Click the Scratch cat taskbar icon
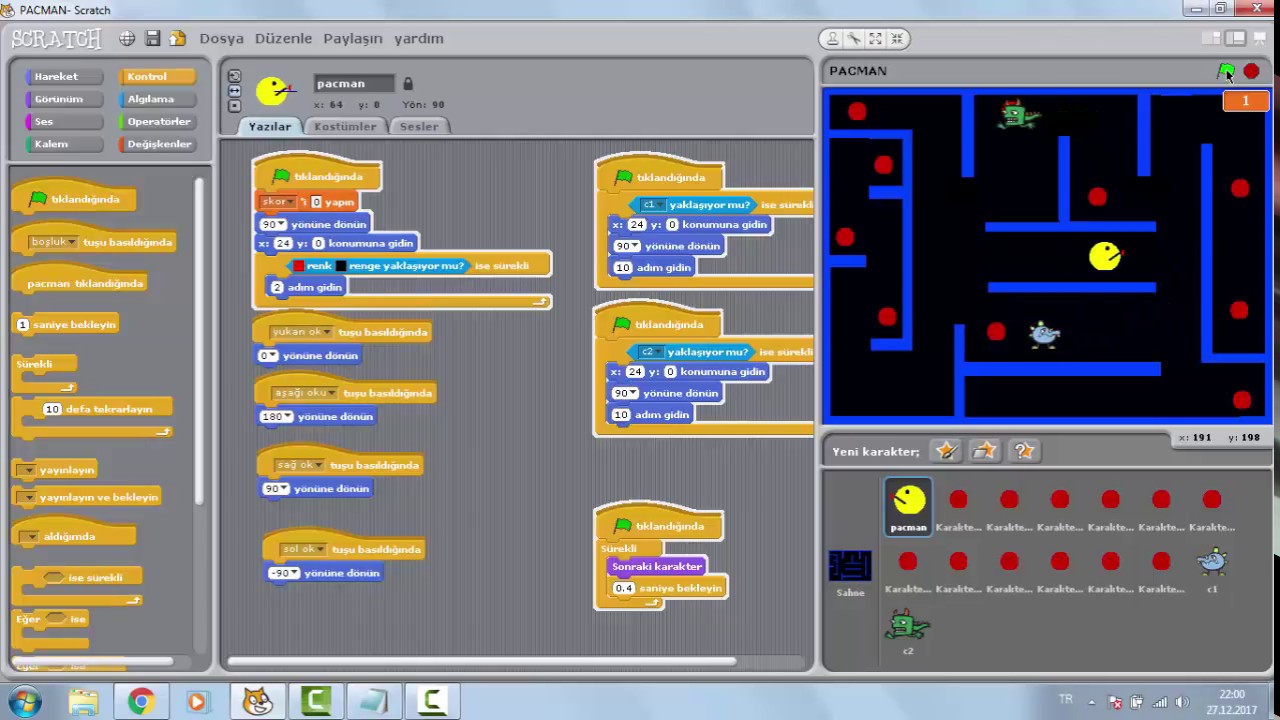 [x=257, y=701]
